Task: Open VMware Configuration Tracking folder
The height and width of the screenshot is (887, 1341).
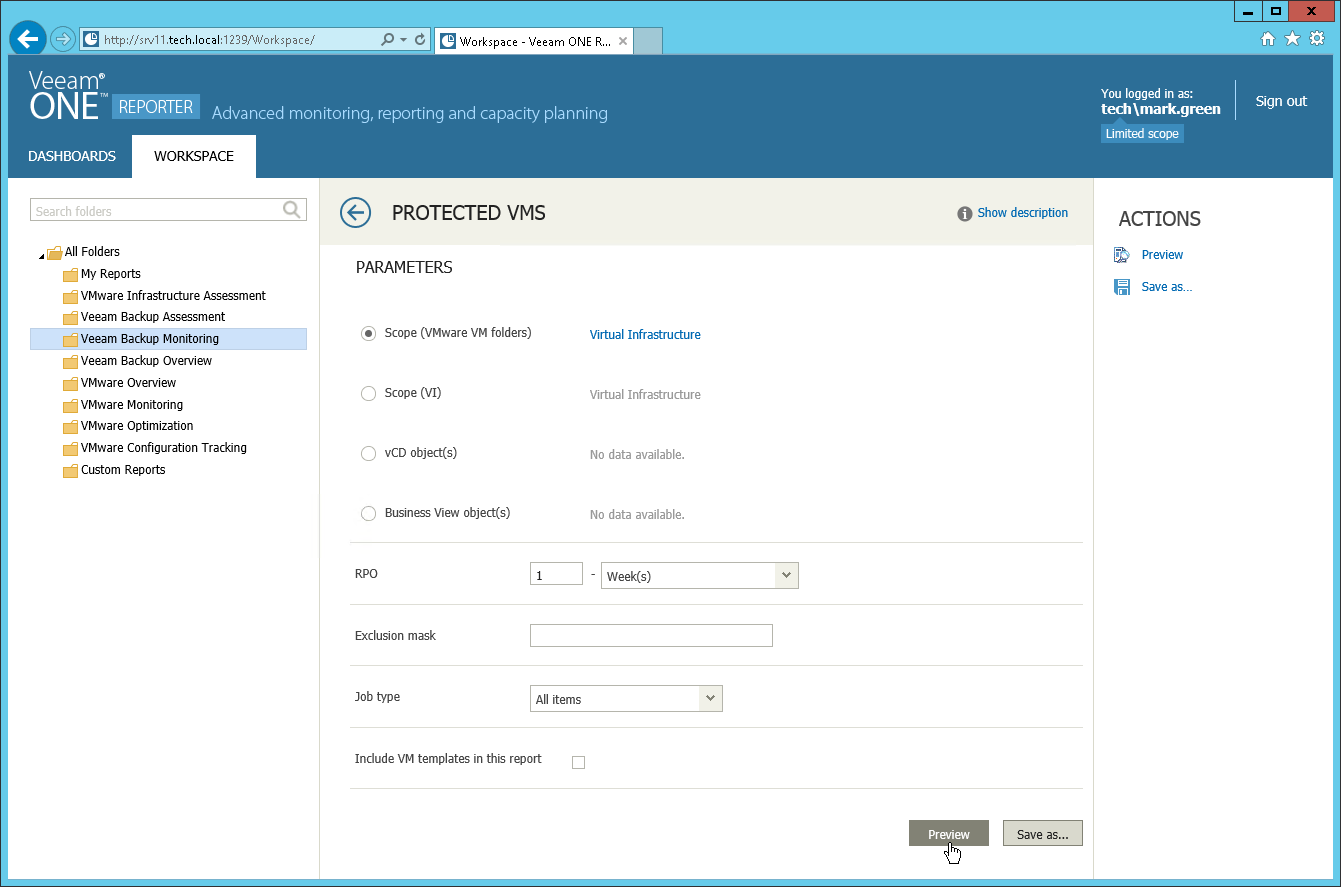Action: tap(163, 448)
